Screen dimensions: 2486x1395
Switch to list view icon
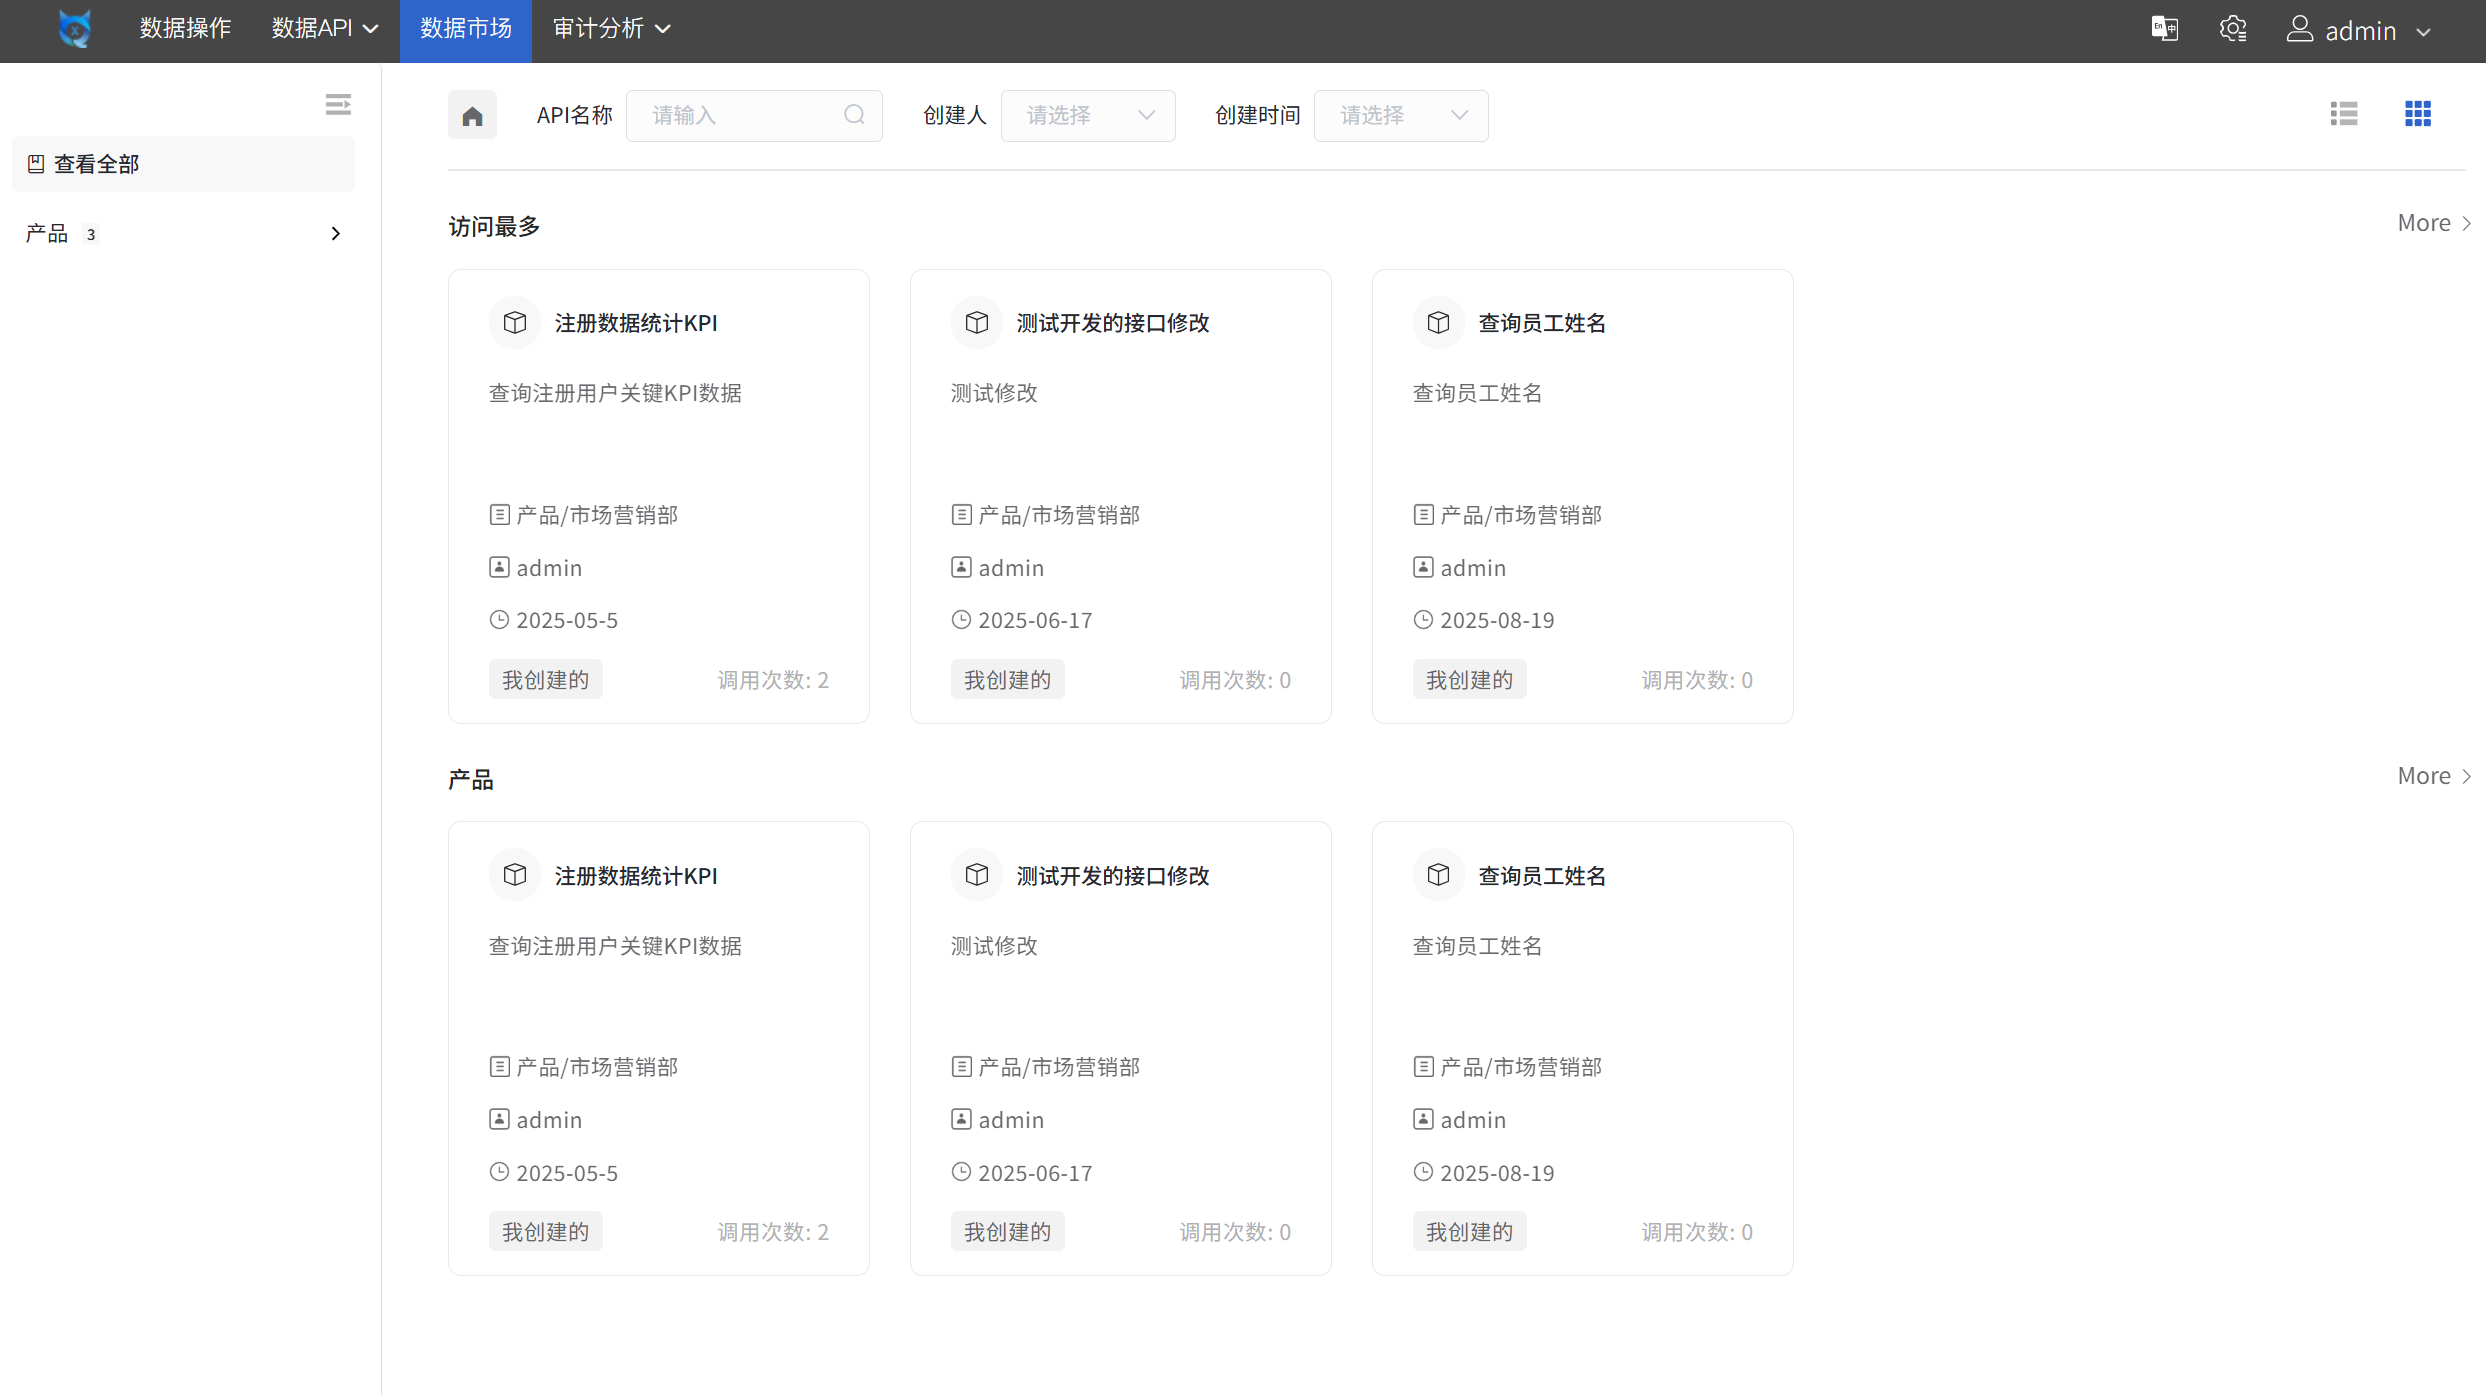(2344, 114)
